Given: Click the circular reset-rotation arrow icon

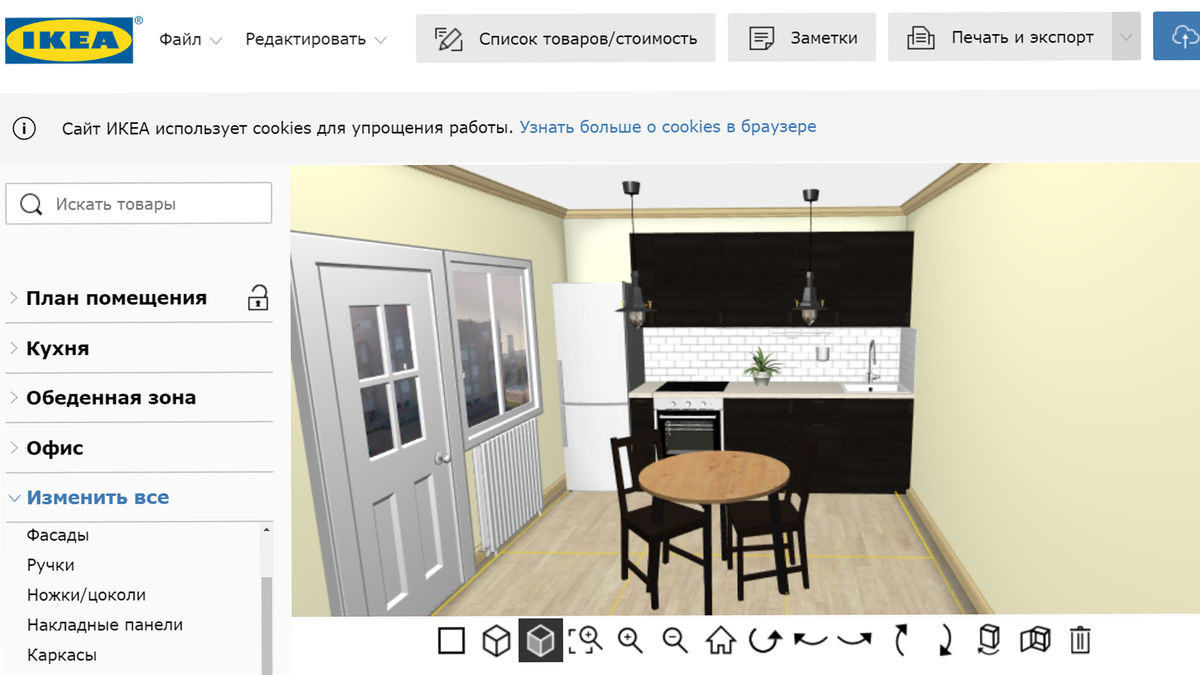Looking at the screenshot, I should [765, 640].
